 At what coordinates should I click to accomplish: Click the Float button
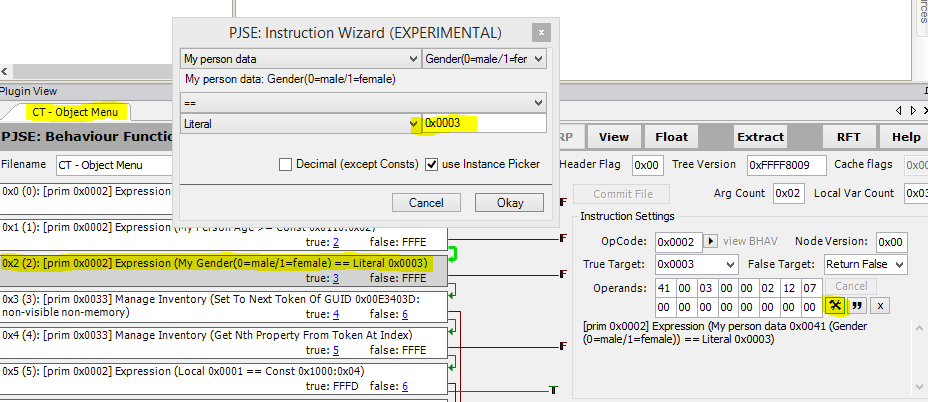[672, 137]
